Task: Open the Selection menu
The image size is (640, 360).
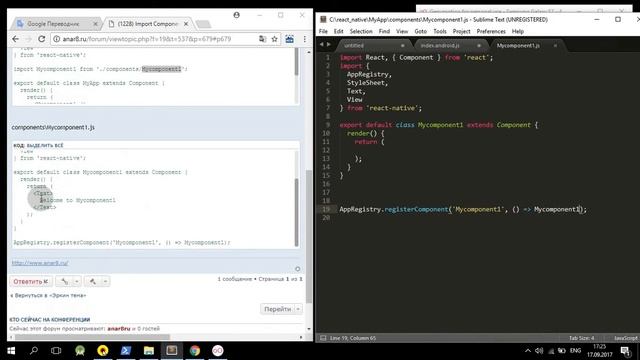Action: [x=361, y=31]
